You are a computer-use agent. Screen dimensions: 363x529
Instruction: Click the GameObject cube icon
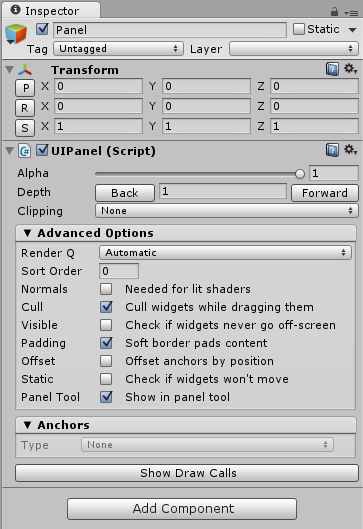[x=16, y=34]
